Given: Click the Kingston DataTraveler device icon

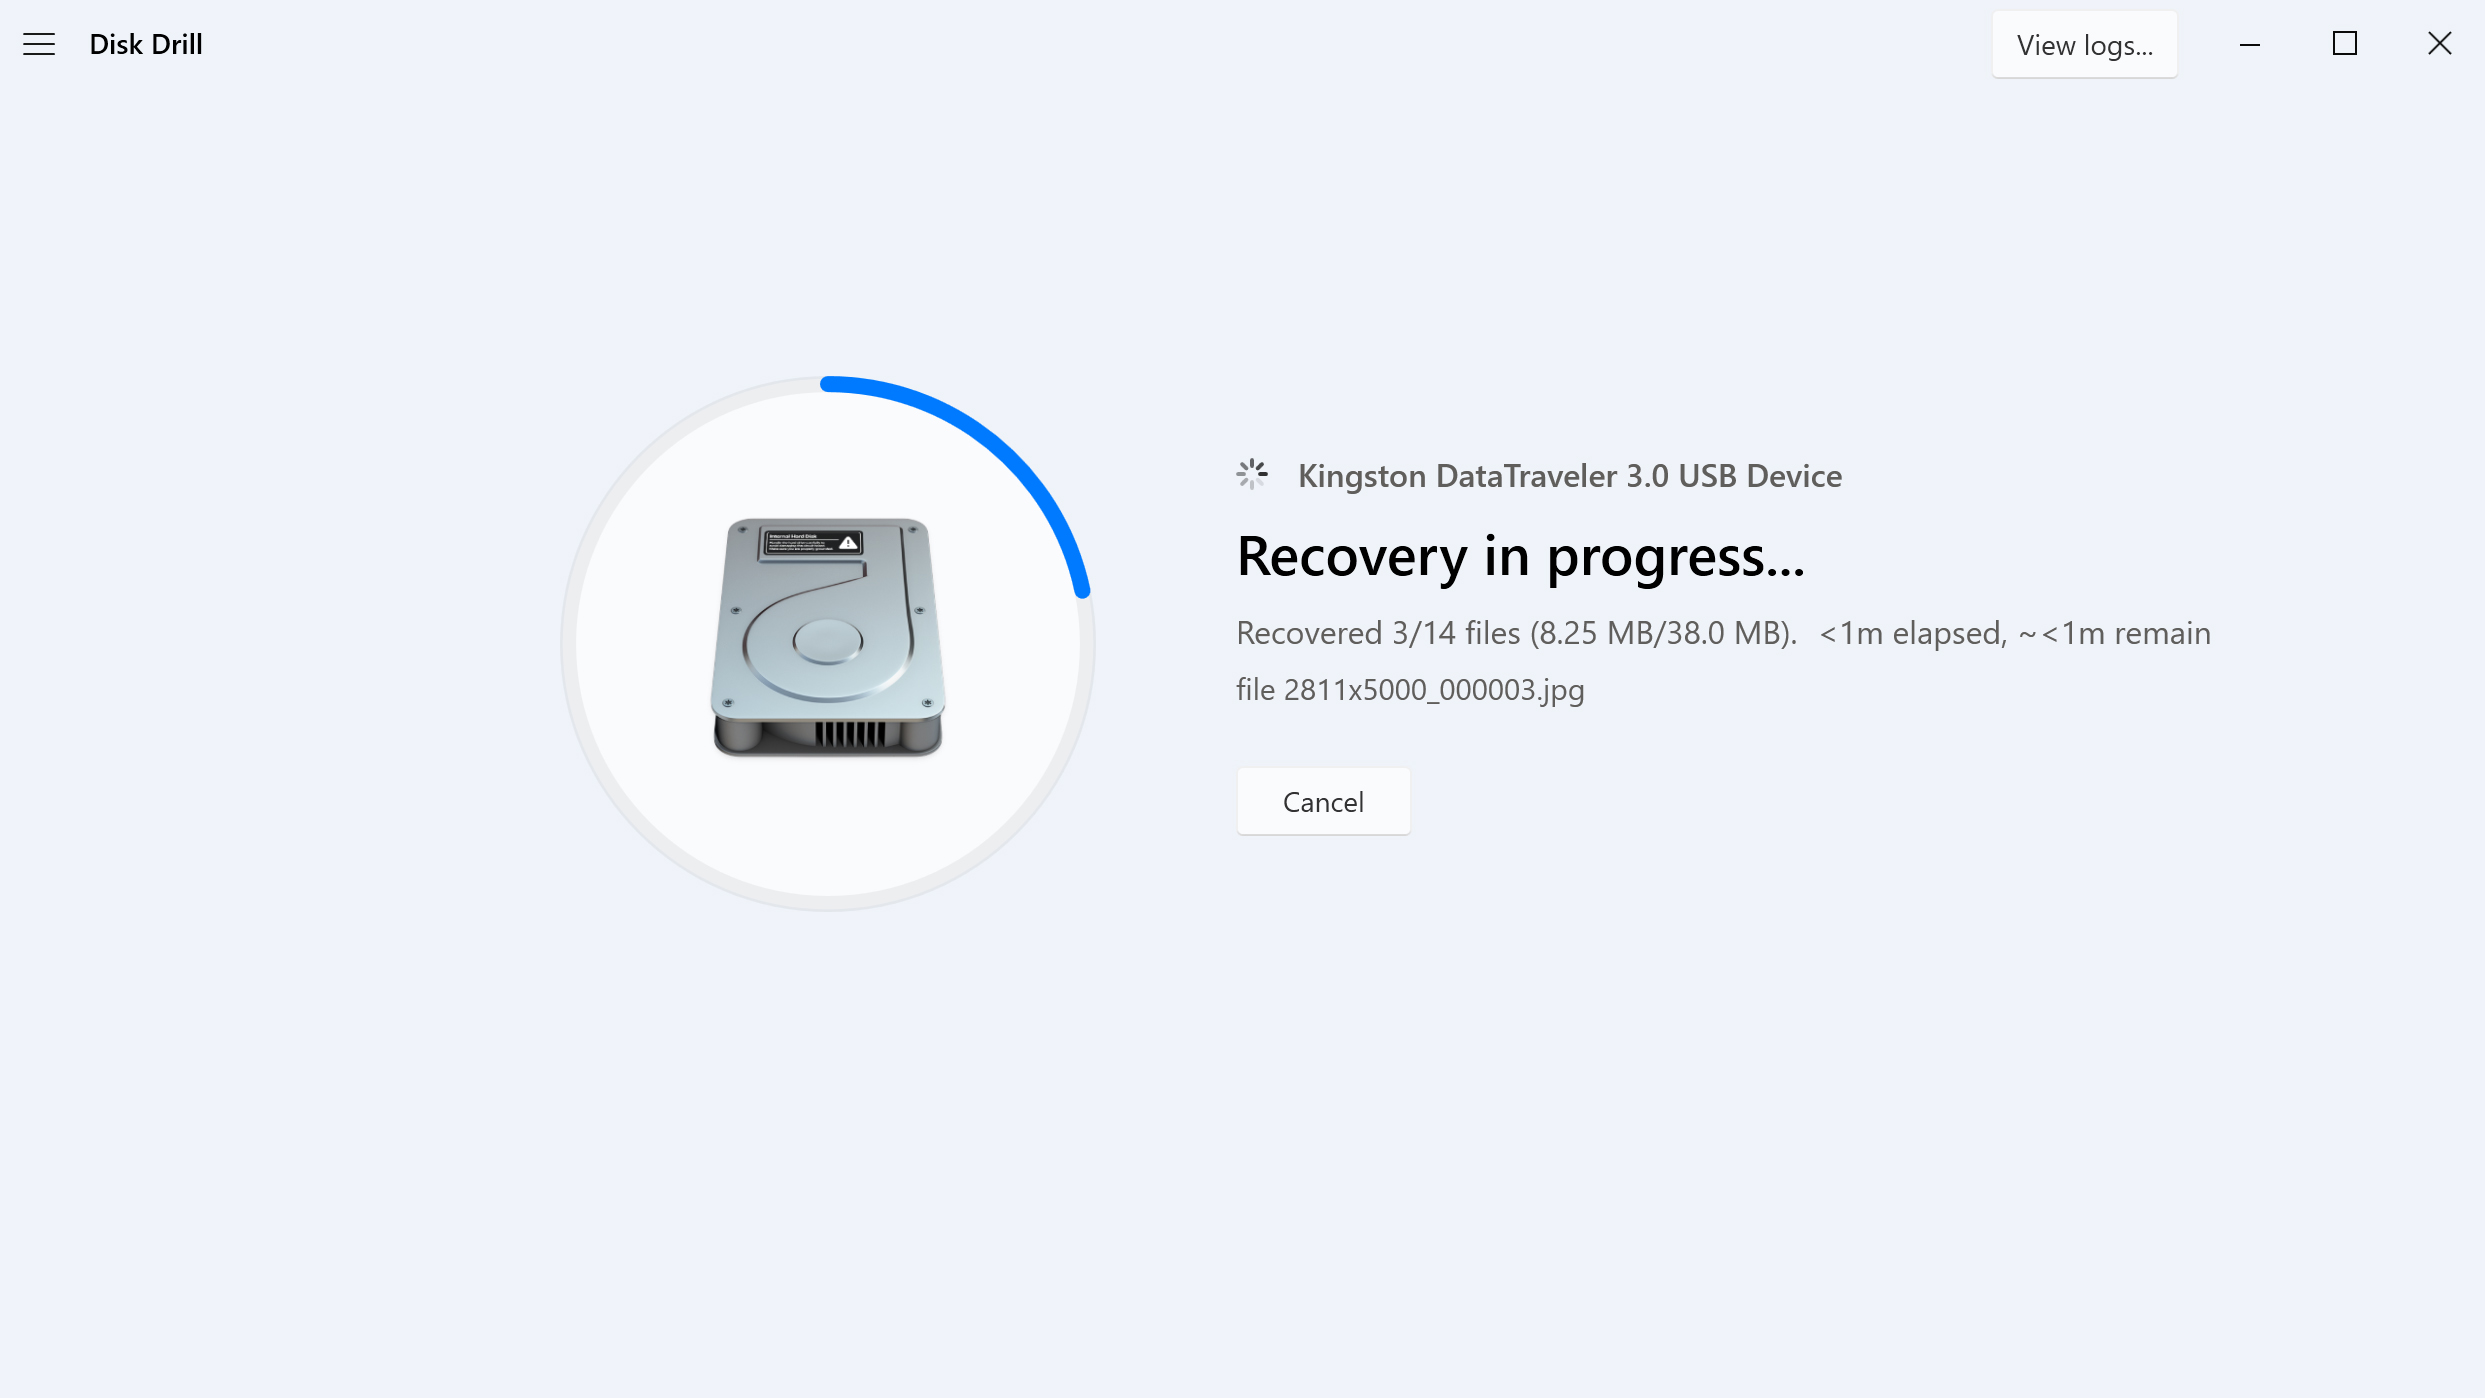Looking at the screenshot, I should (1253, 475).
